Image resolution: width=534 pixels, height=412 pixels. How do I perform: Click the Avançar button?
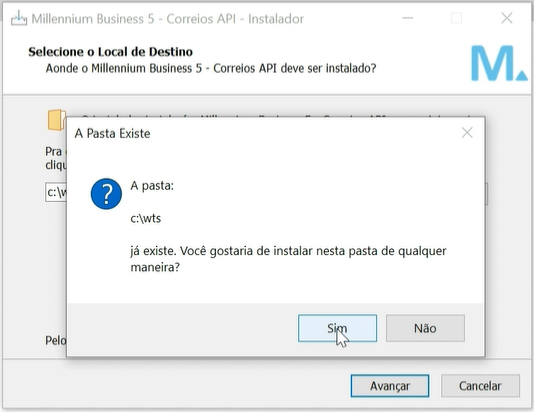[x=390, y=386]
